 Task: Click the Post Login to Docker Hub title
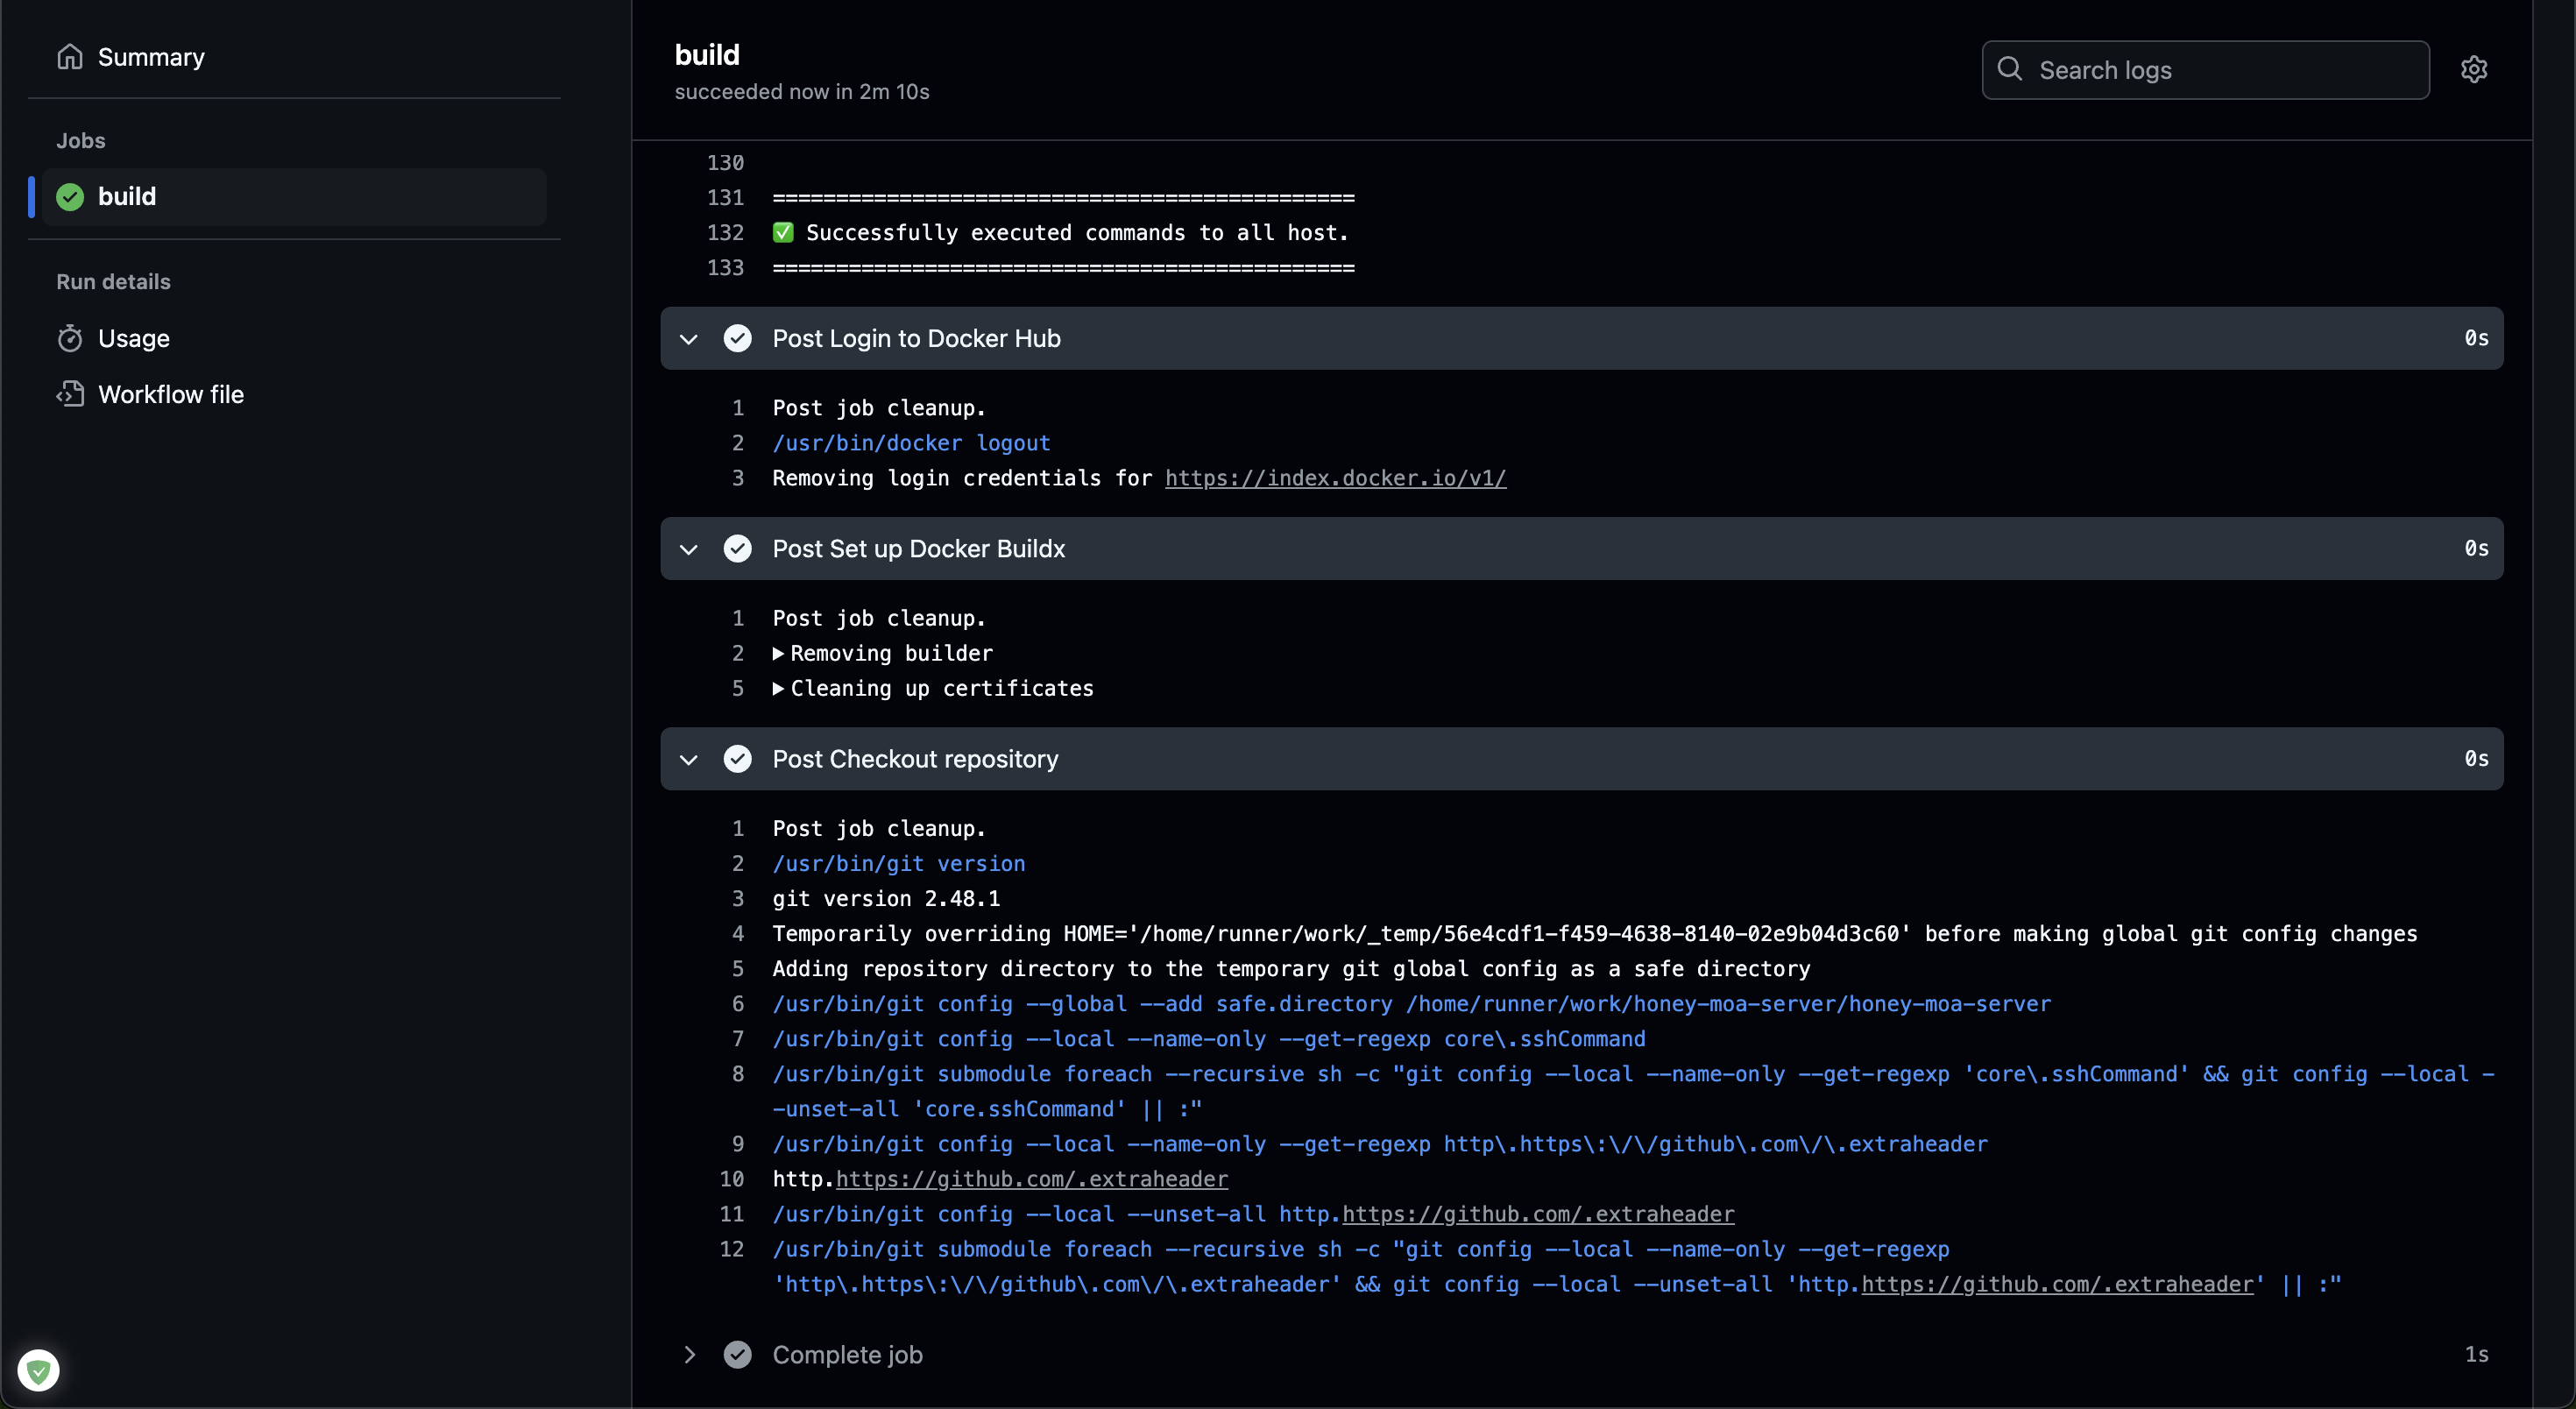(x=916, y=339)
